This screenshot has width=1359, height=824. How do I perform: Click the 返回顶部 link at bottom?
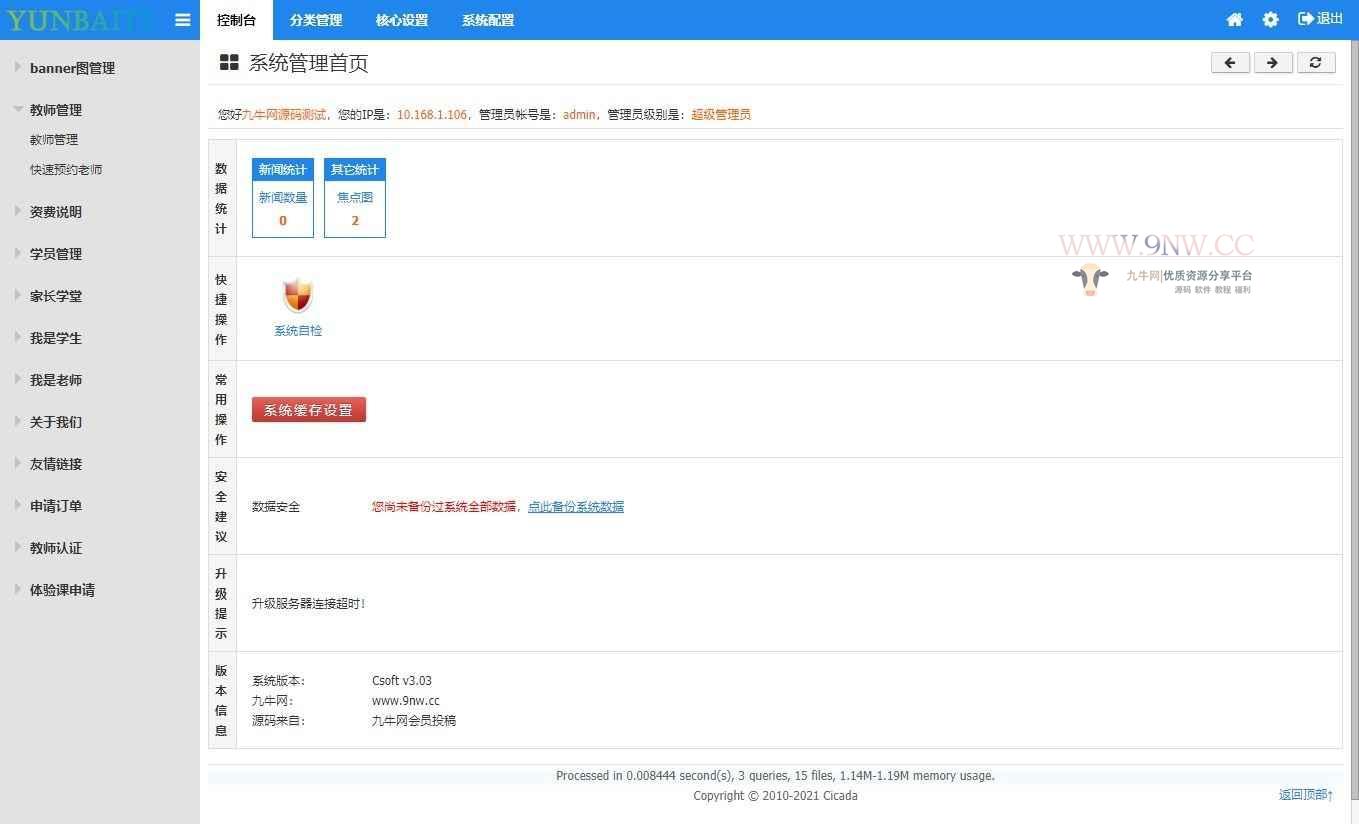(1306, 795)
